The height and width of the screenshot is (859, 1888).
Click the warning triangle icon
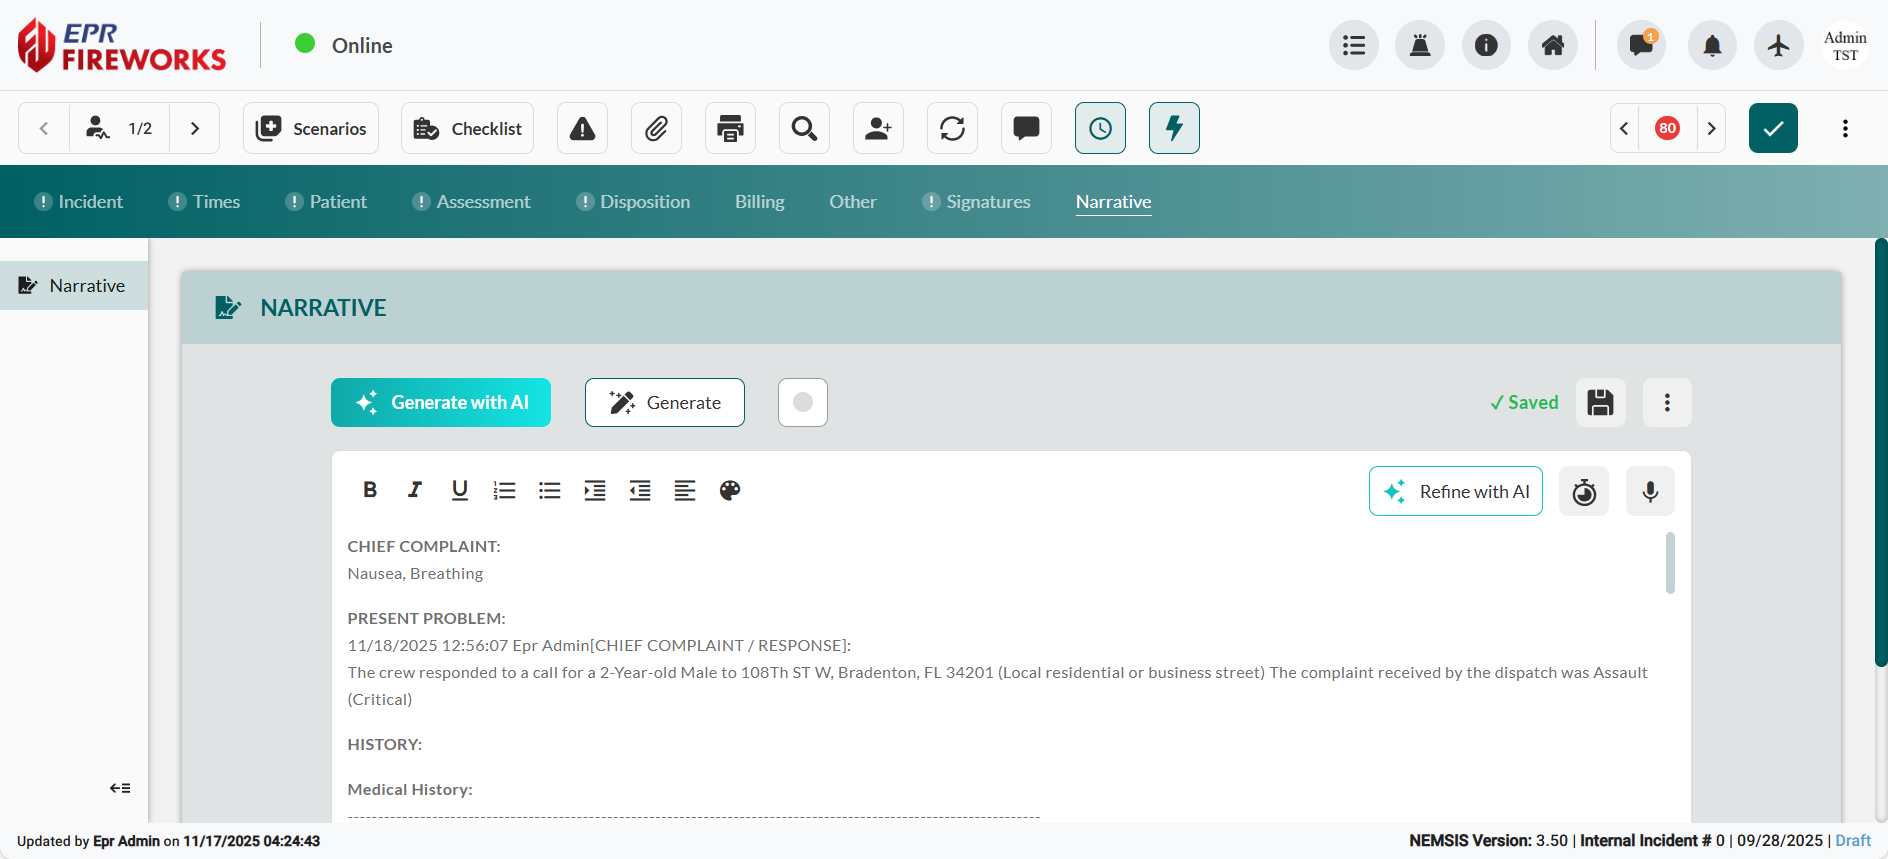582,128
